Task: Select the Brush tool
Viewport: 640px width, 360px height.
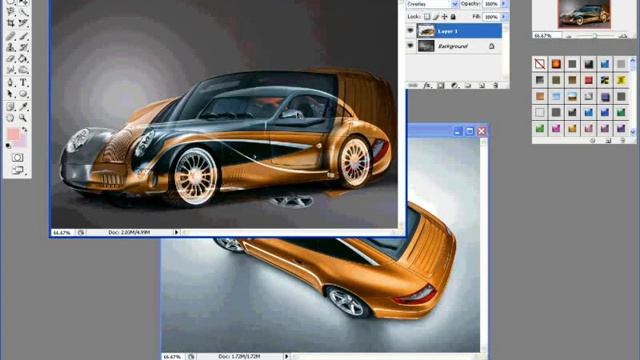Action: [23, 36]
